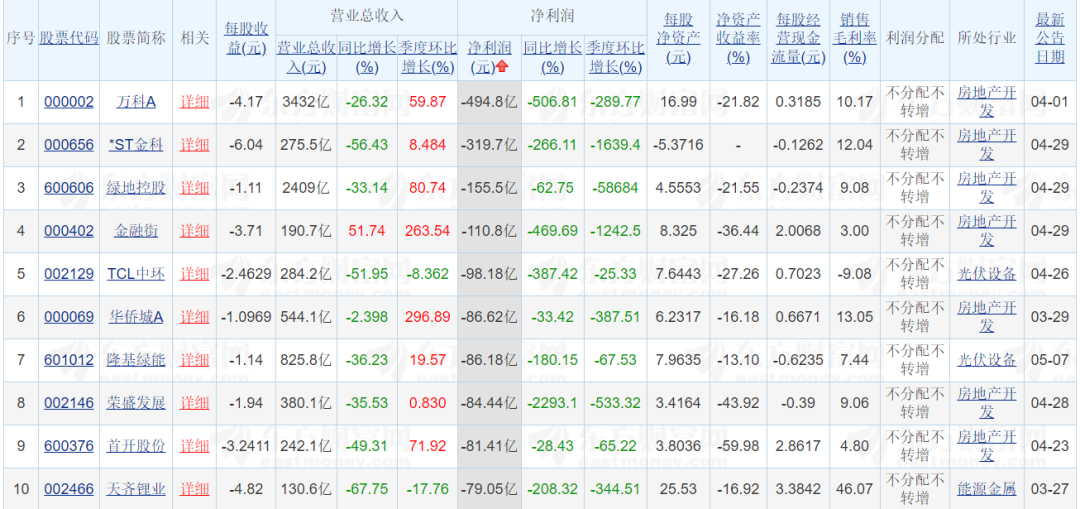Sort by 营业总收入(元) column header
The image size is (1080, 509).
coord(305,57)
